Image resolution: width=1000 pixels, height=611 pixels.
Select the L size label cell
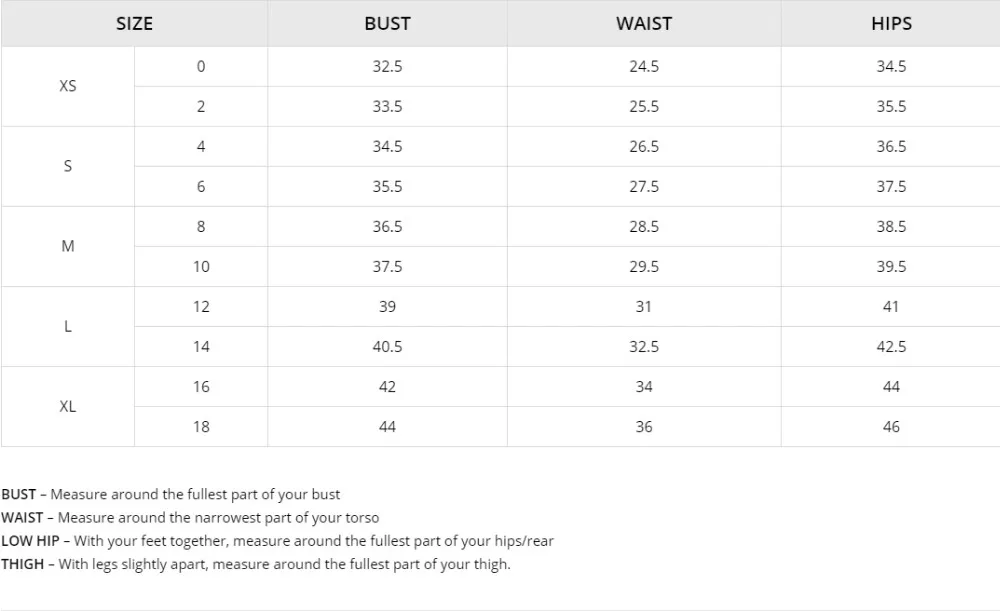pos(68,327)
